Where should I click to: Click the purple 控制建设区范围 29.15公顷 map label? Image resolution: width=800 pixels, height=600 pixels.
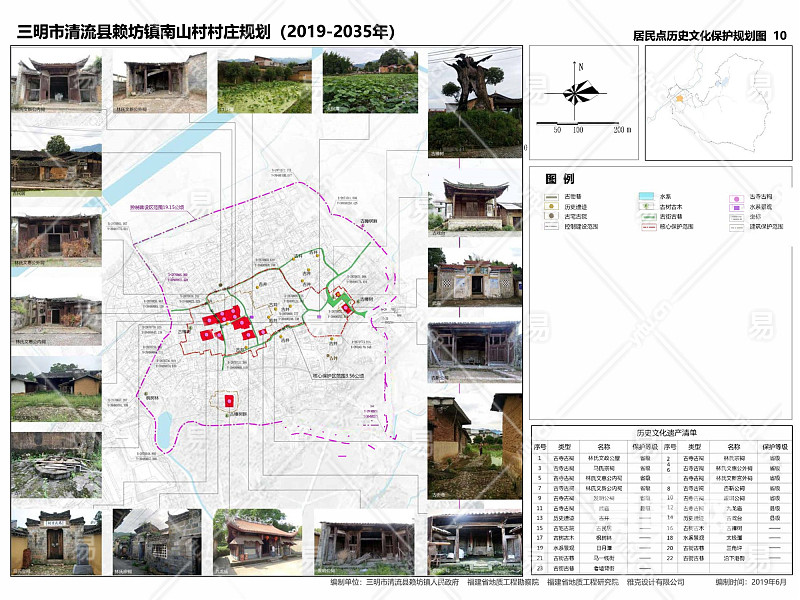[x=157, y=208]
